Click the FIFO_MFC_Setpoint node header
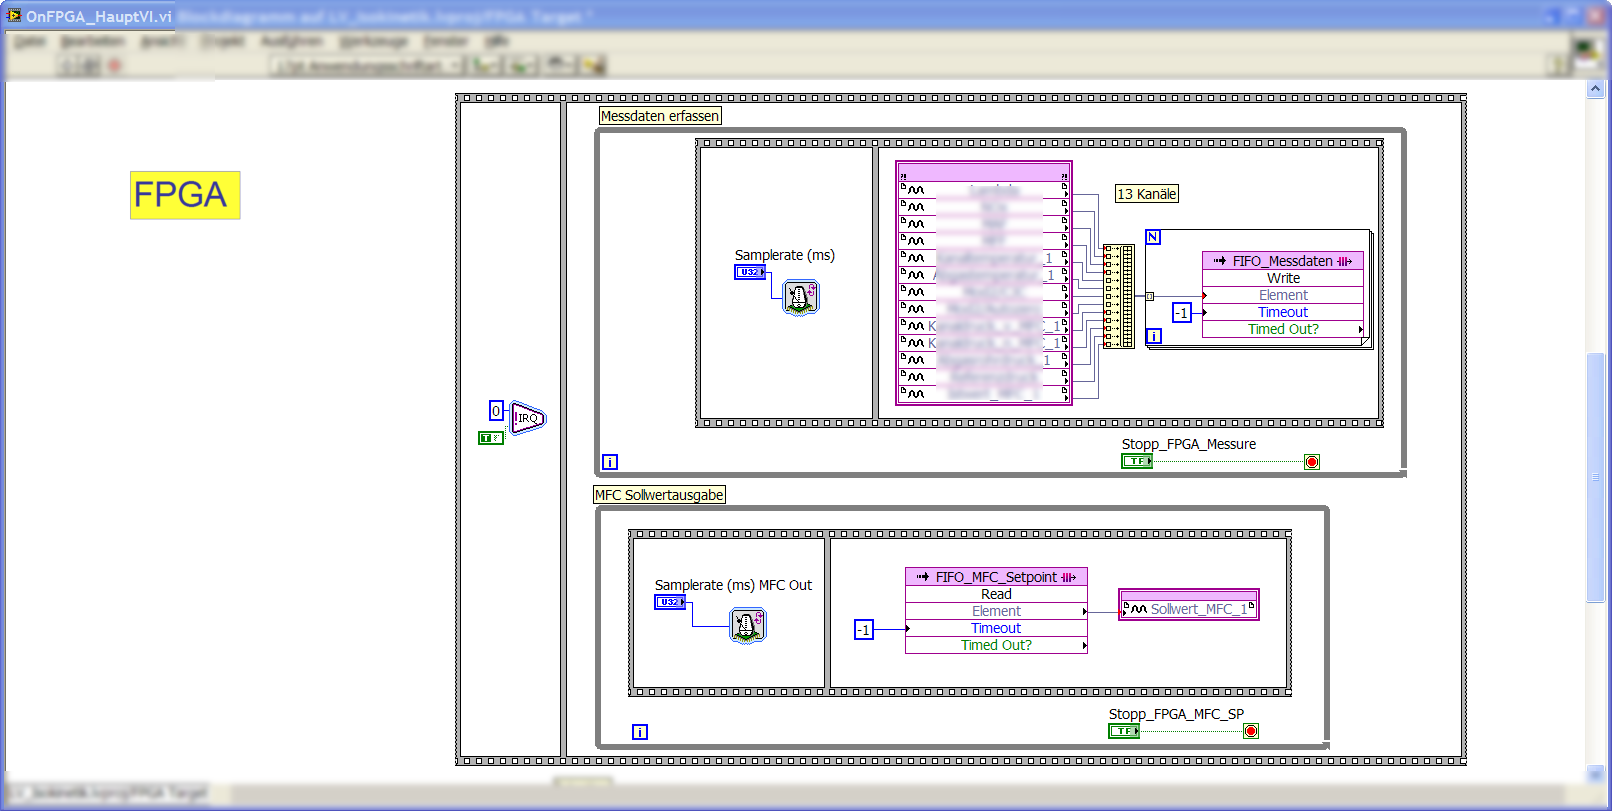Screen dimensions: 1612x811 pos(996,577)
